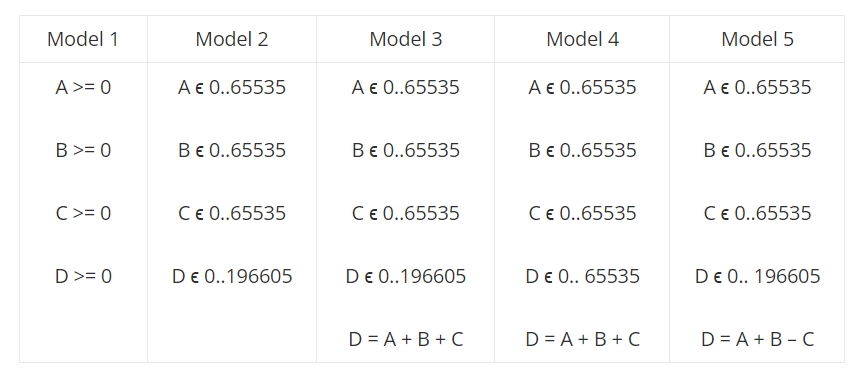This screenshot has height=378, width=859.
Task: Click 'C >= 0' in Model 1 column
Action: (x=83, y=213)
